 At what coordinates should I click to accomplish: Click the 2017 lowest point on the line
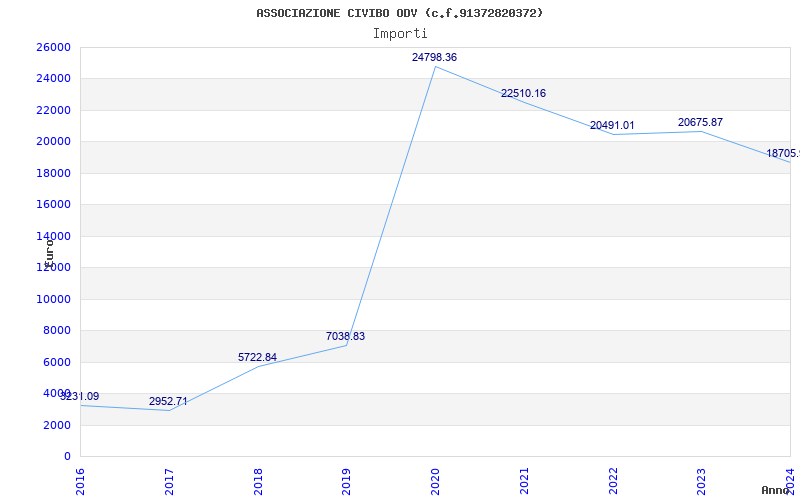coord(169,410)
